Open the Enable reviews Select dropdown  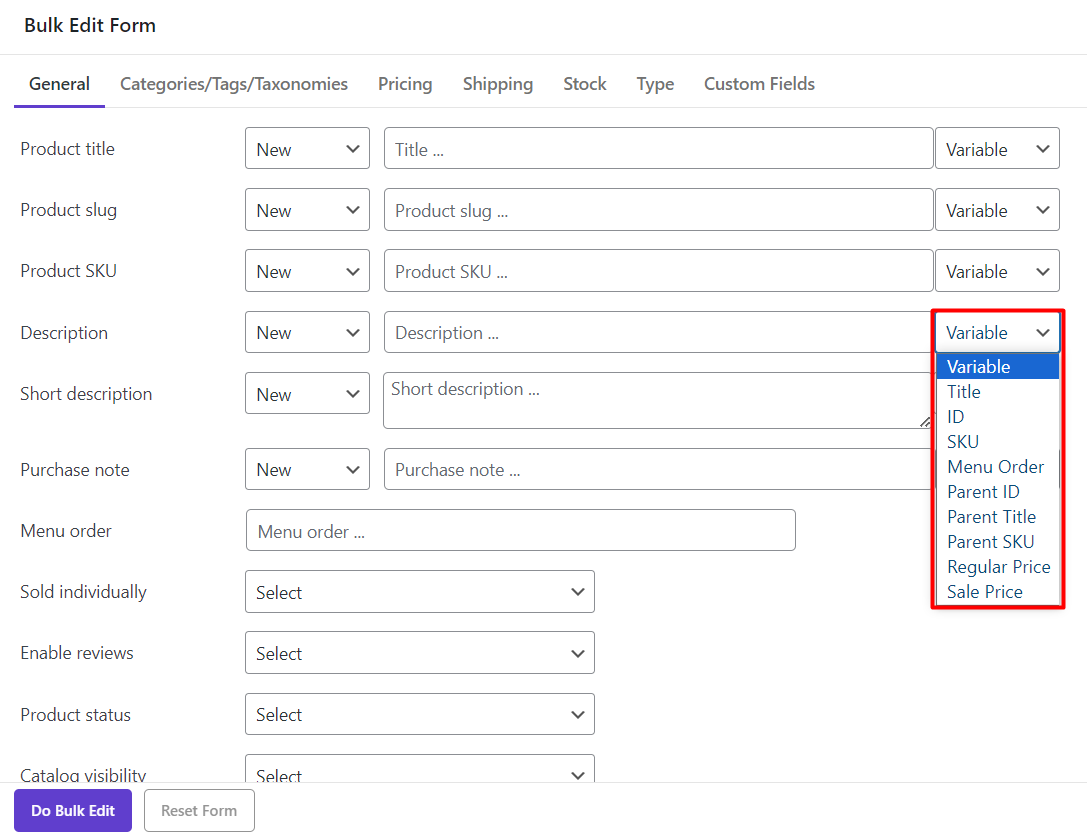tap(419, 653)
